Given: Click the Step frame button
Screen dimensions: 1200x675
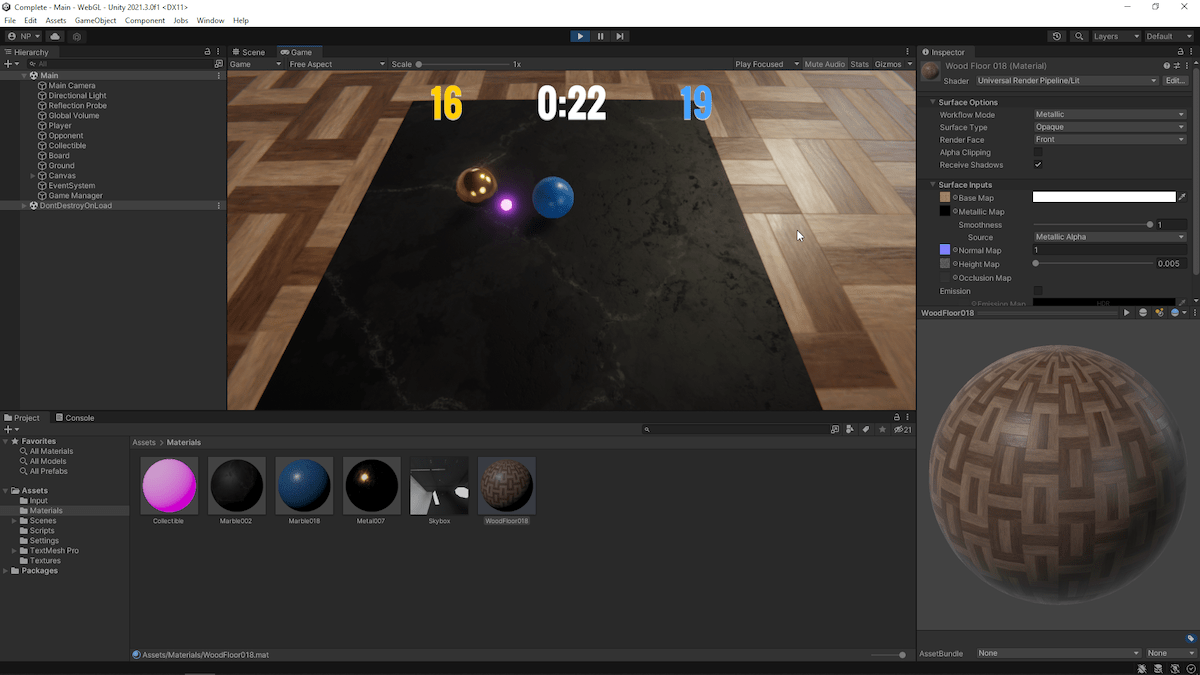Looking at the screenshot, I should click(x=620, y=35).
